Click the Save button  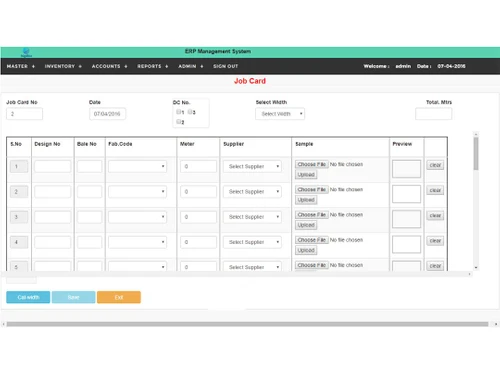74,297
